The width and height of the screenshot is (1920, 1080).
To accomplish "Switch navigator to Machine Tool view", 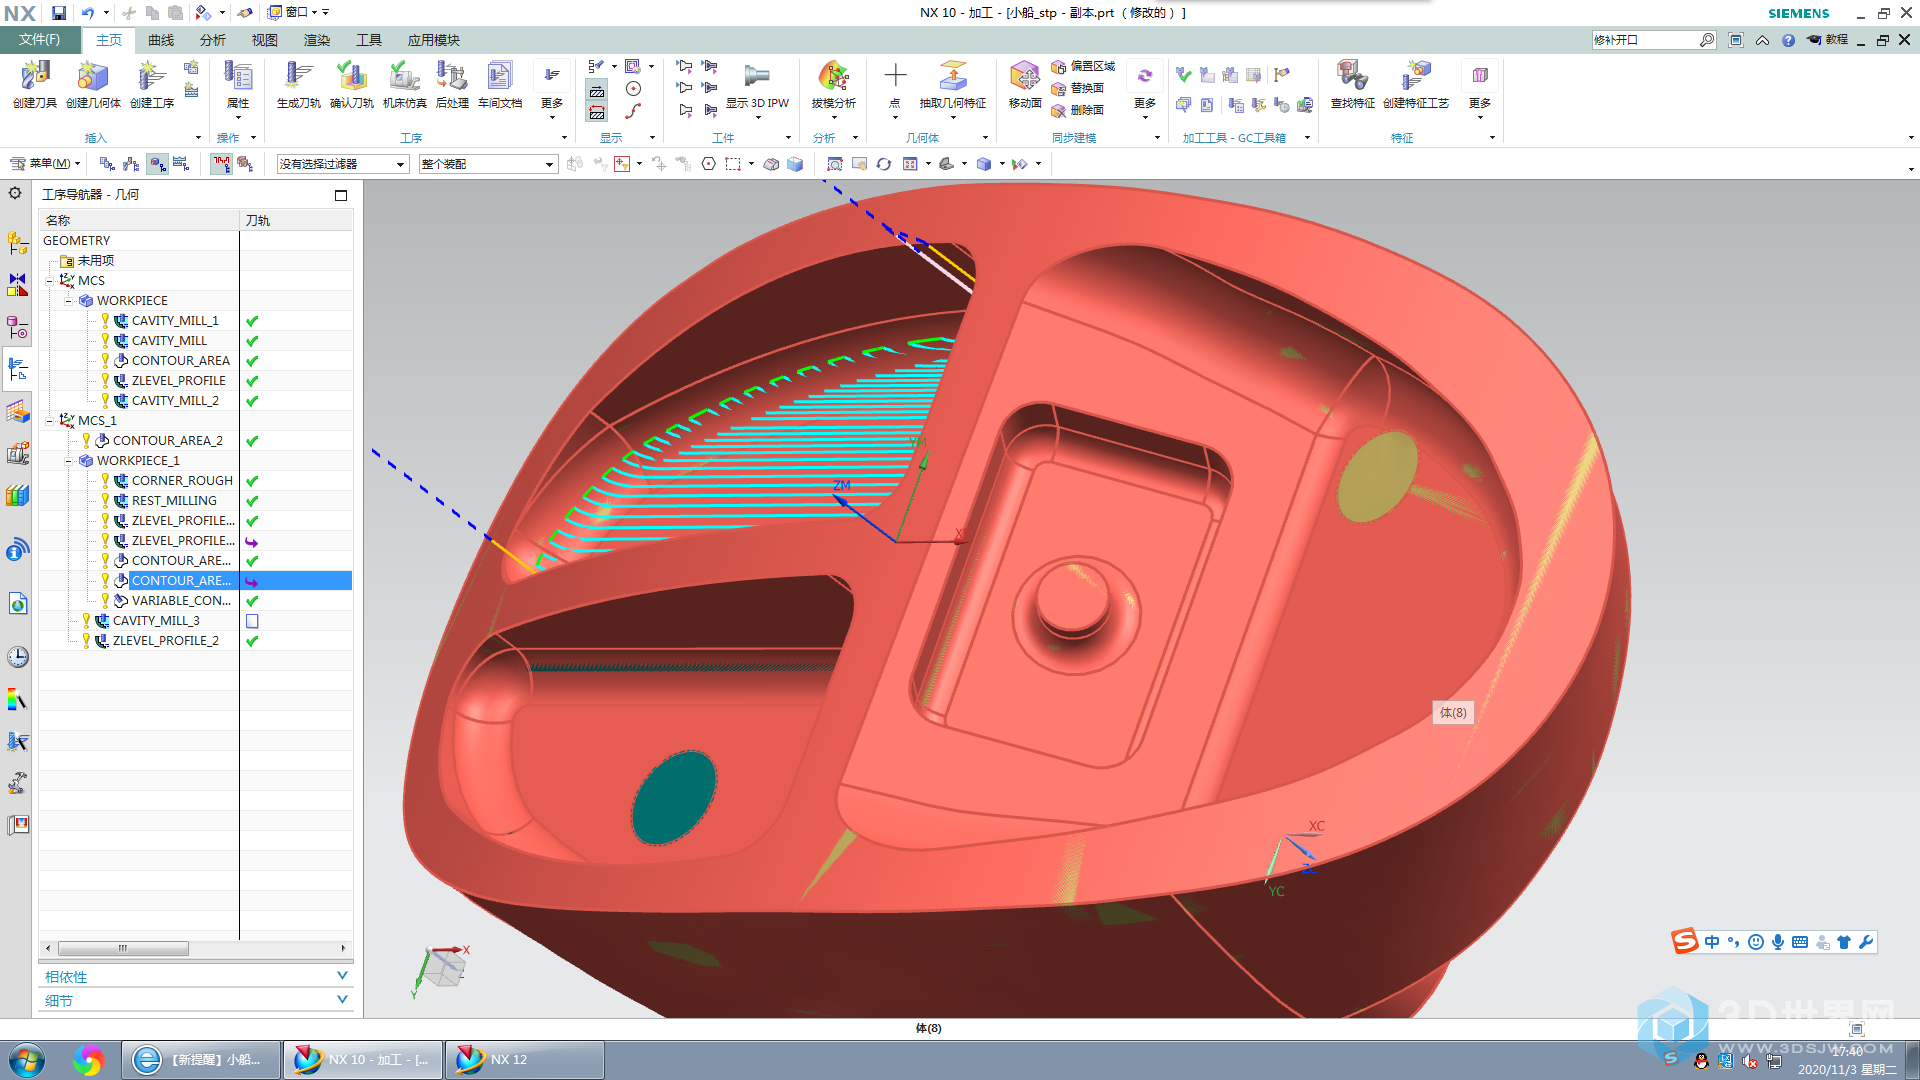I will click(x=132, y=164).
